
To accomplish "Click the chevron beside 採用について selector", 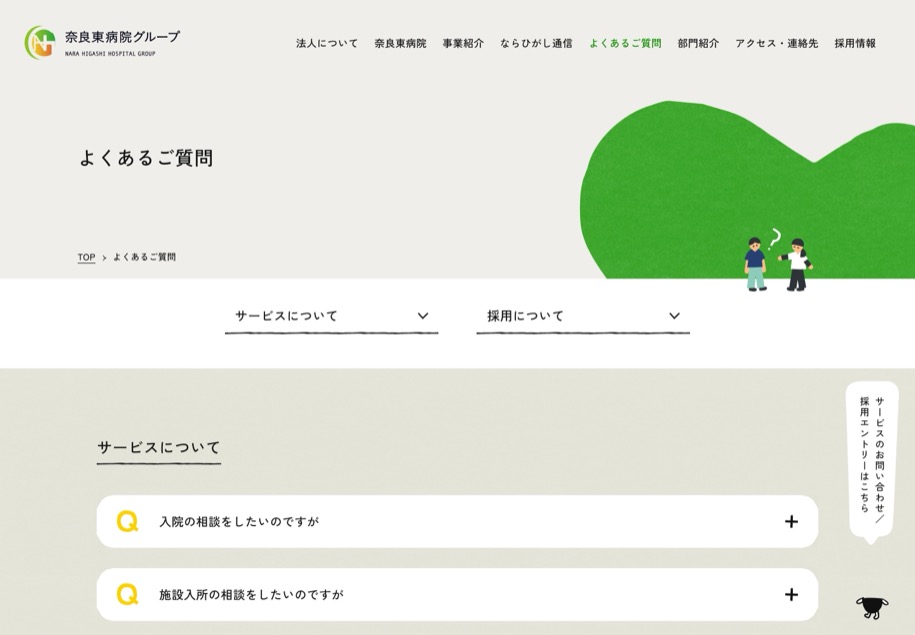I will [675, 316].
